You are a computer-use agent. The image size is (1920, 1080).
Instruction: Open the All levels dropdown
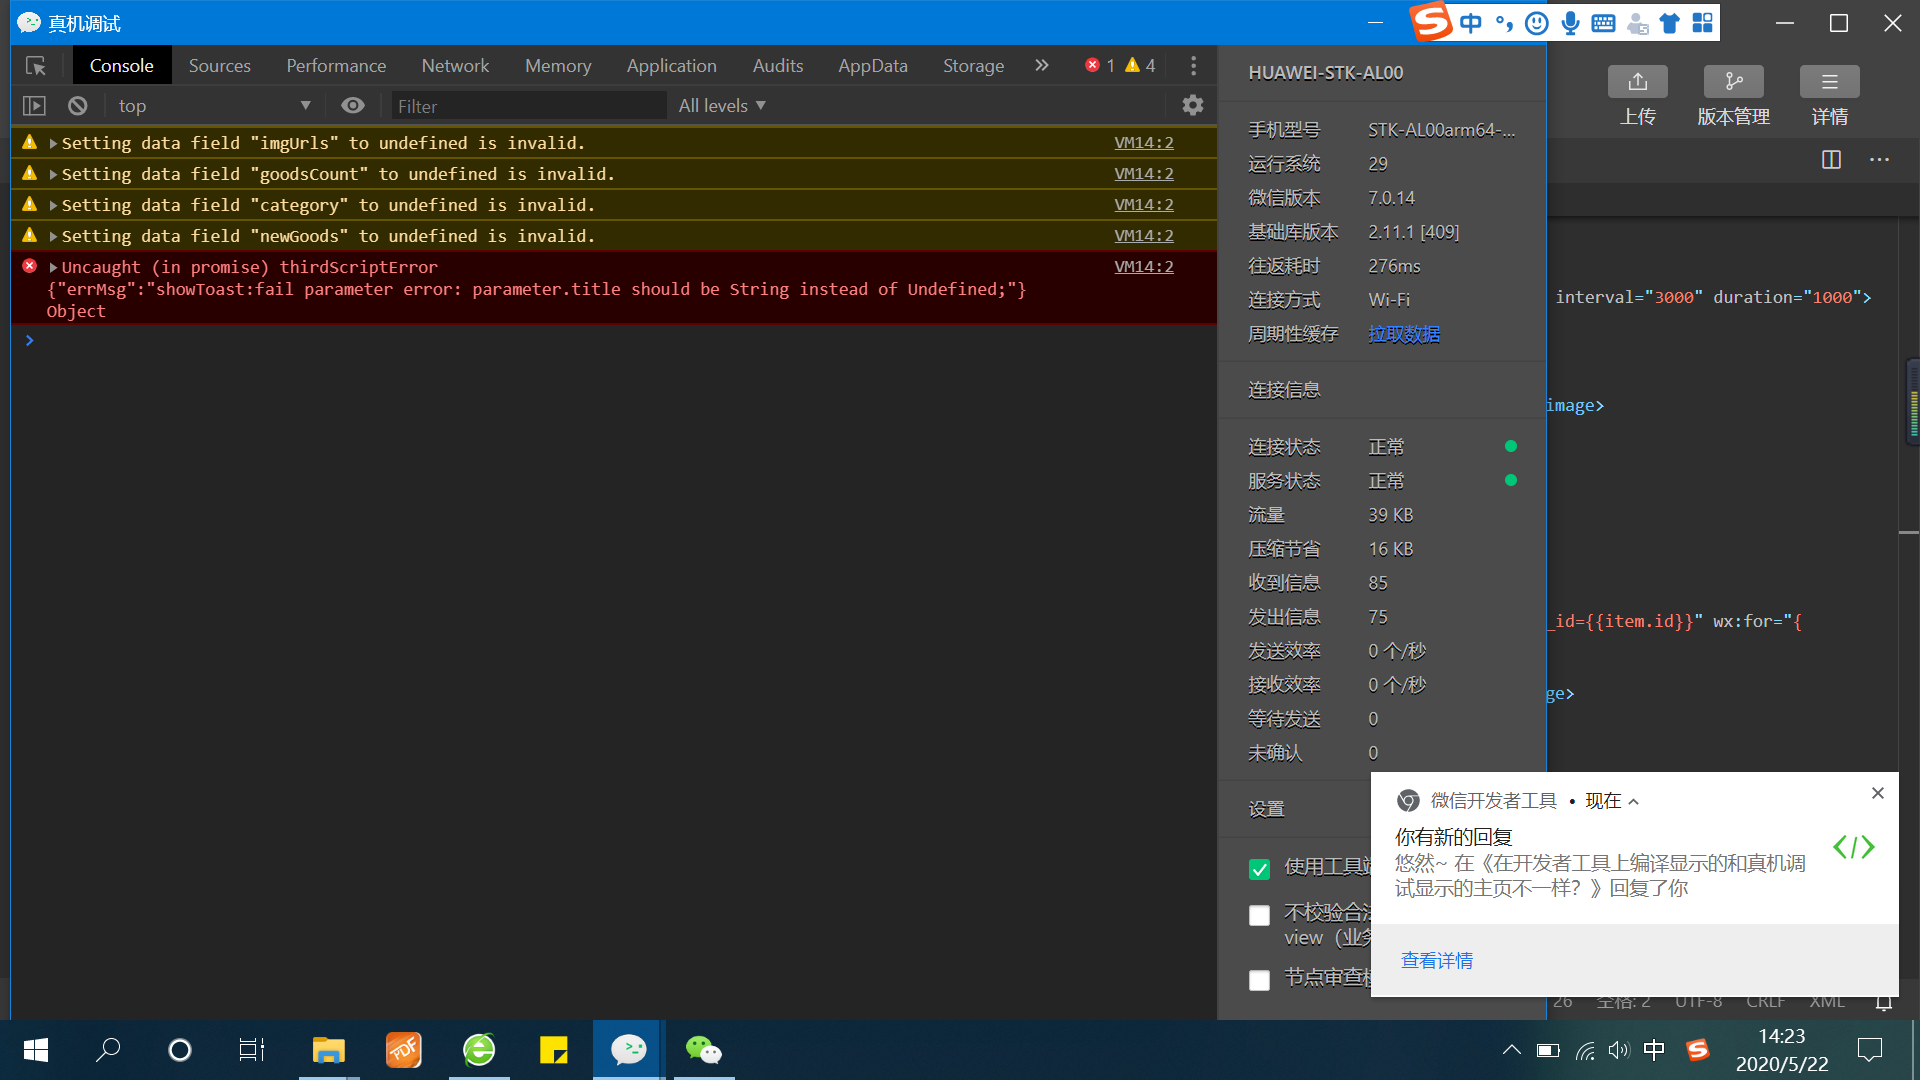[x=722, y=106]
